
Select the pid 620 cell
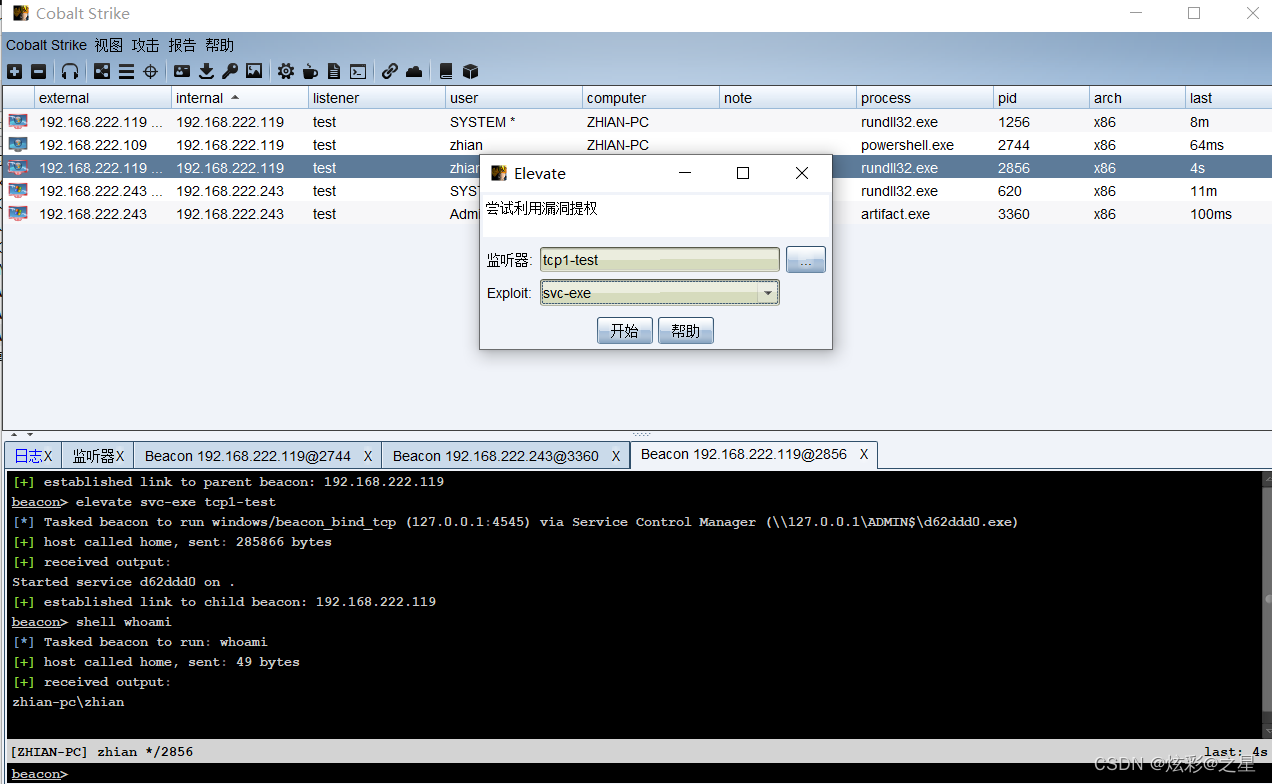tap(1042, 191)
